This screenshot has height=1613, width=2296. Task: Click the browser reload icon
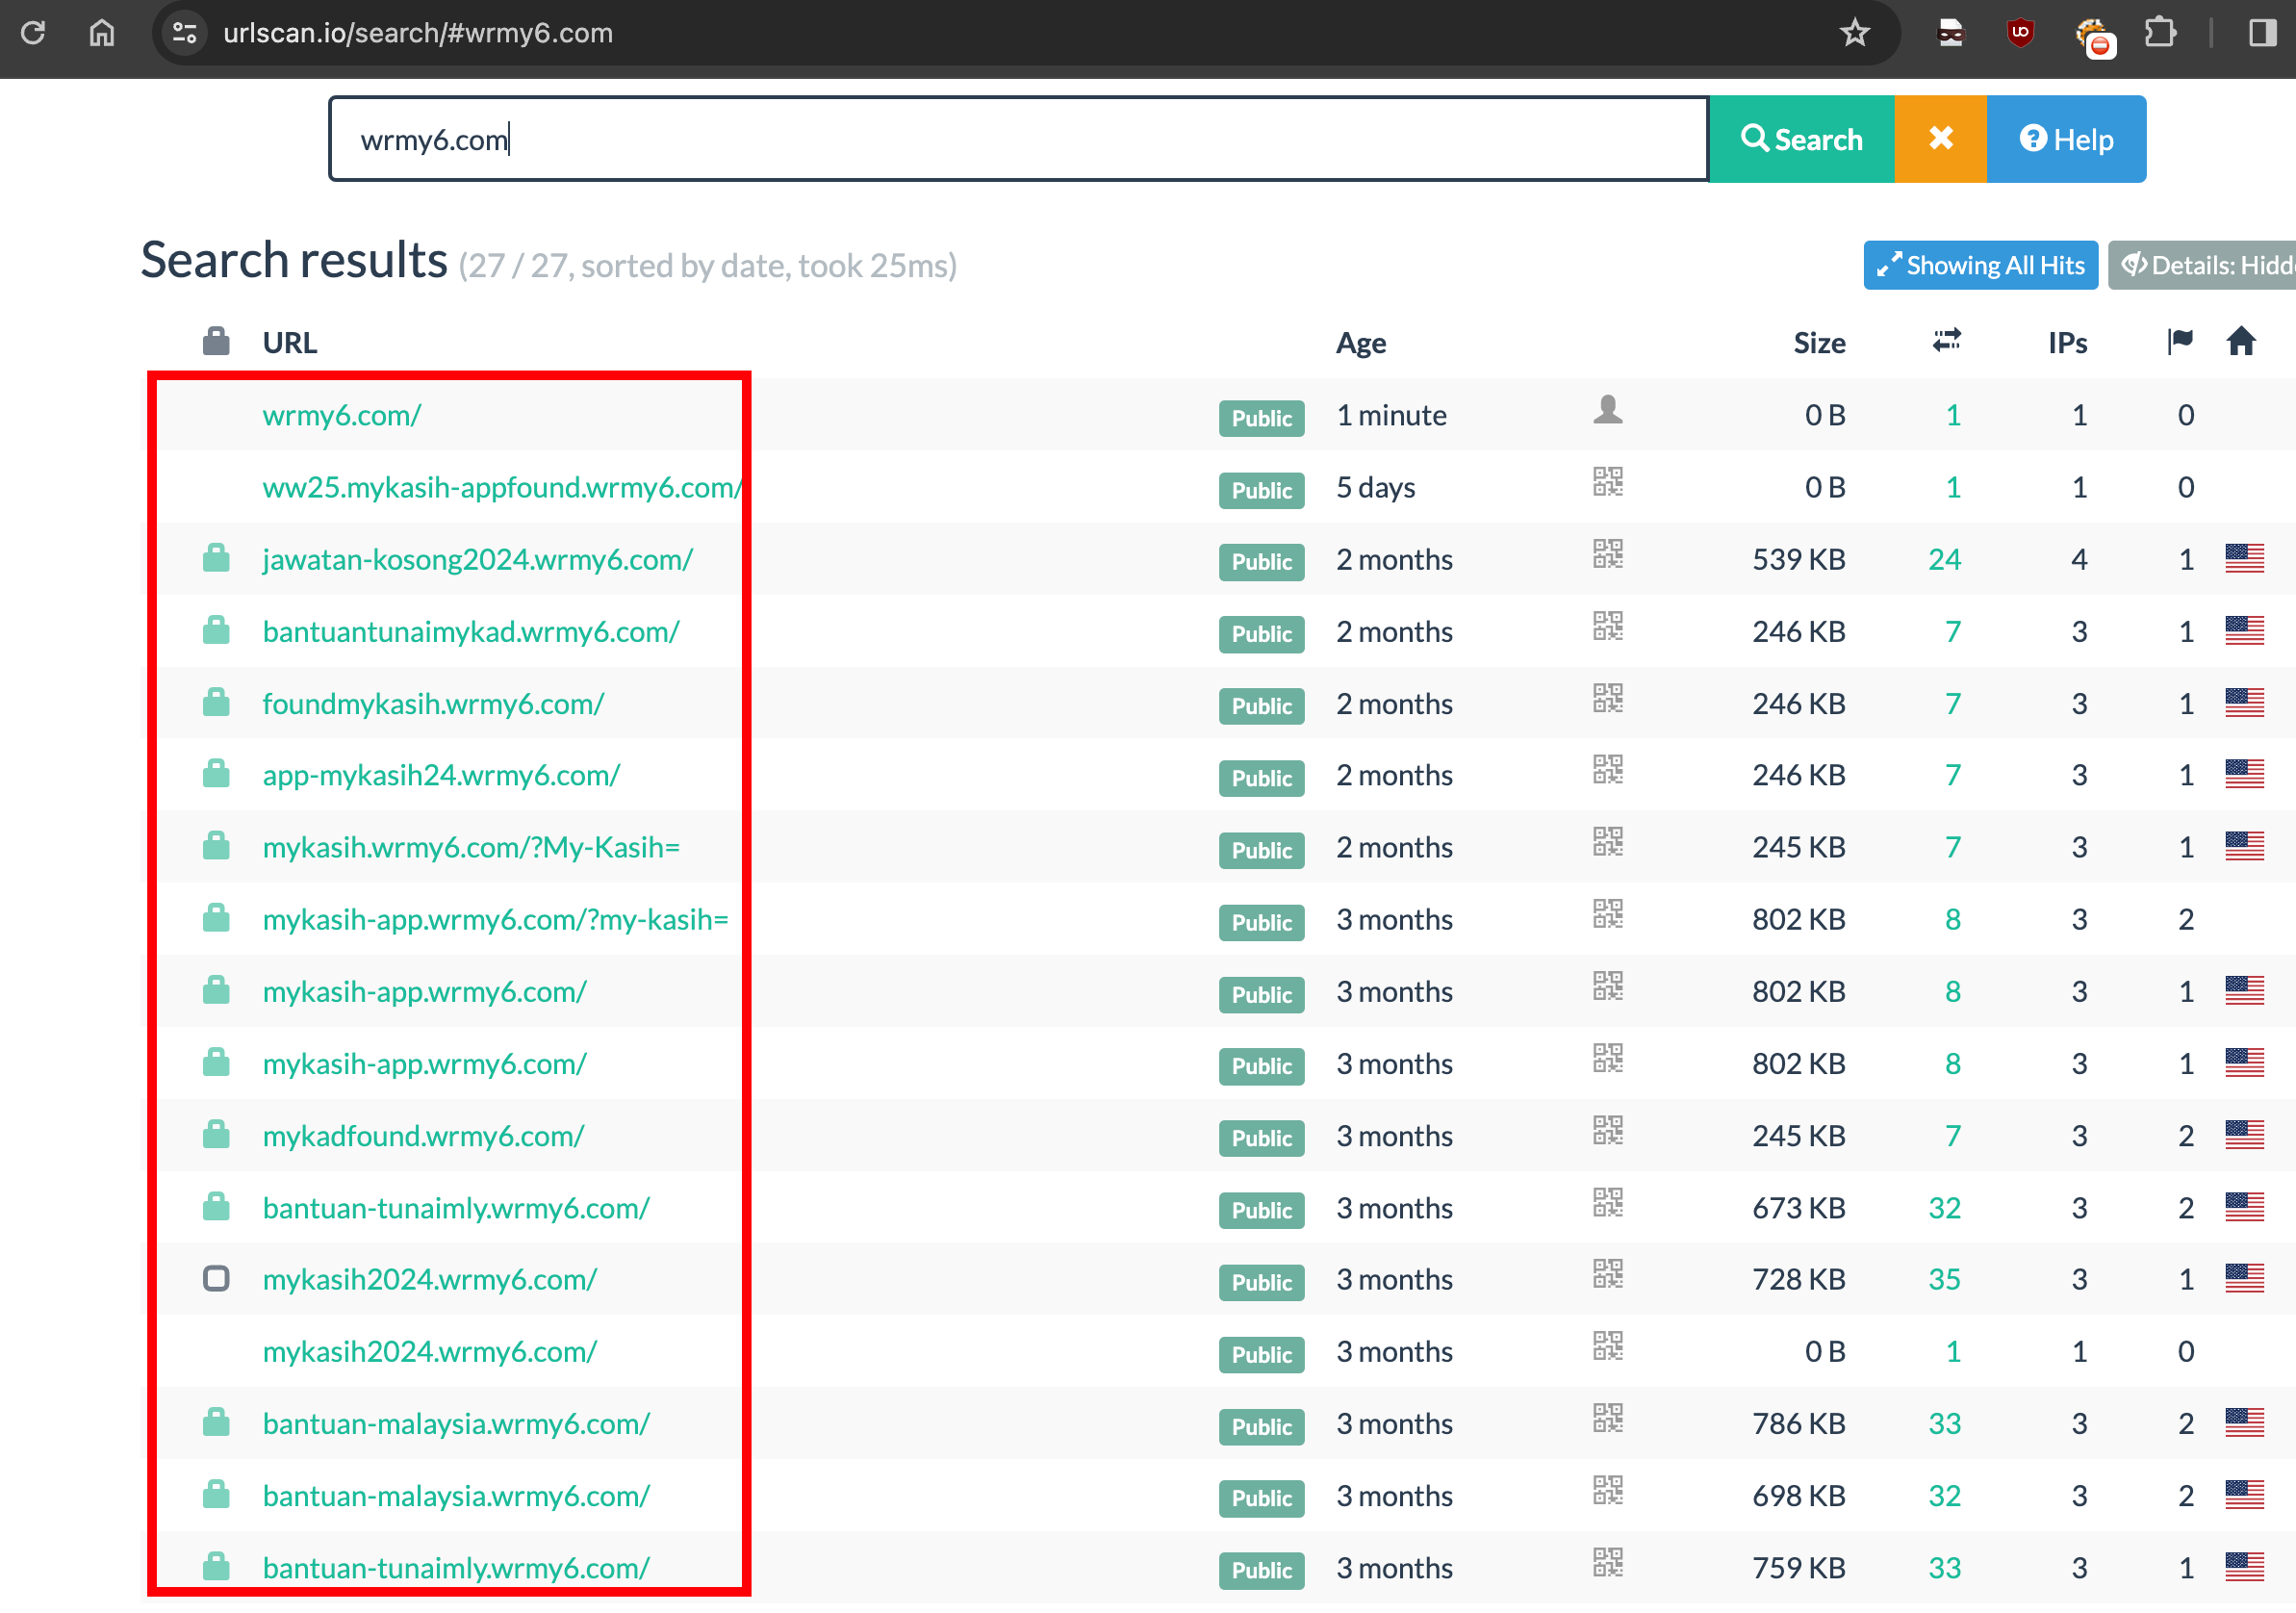(33, 33)
